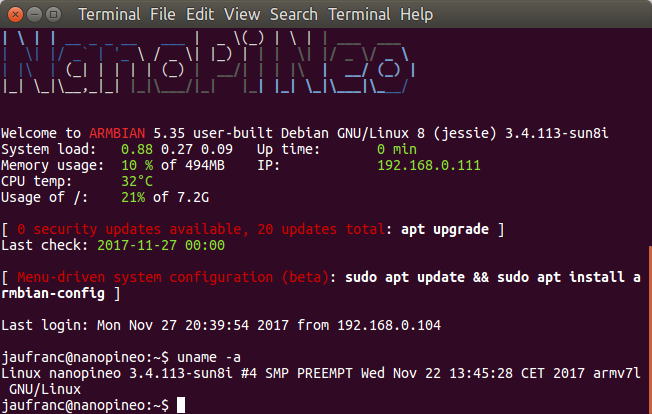Image resolution: width=652 pixels, height=414 pixels.
Task: Click the orange scrollbar handle on the right edge
Action: [x=650, y=329]
